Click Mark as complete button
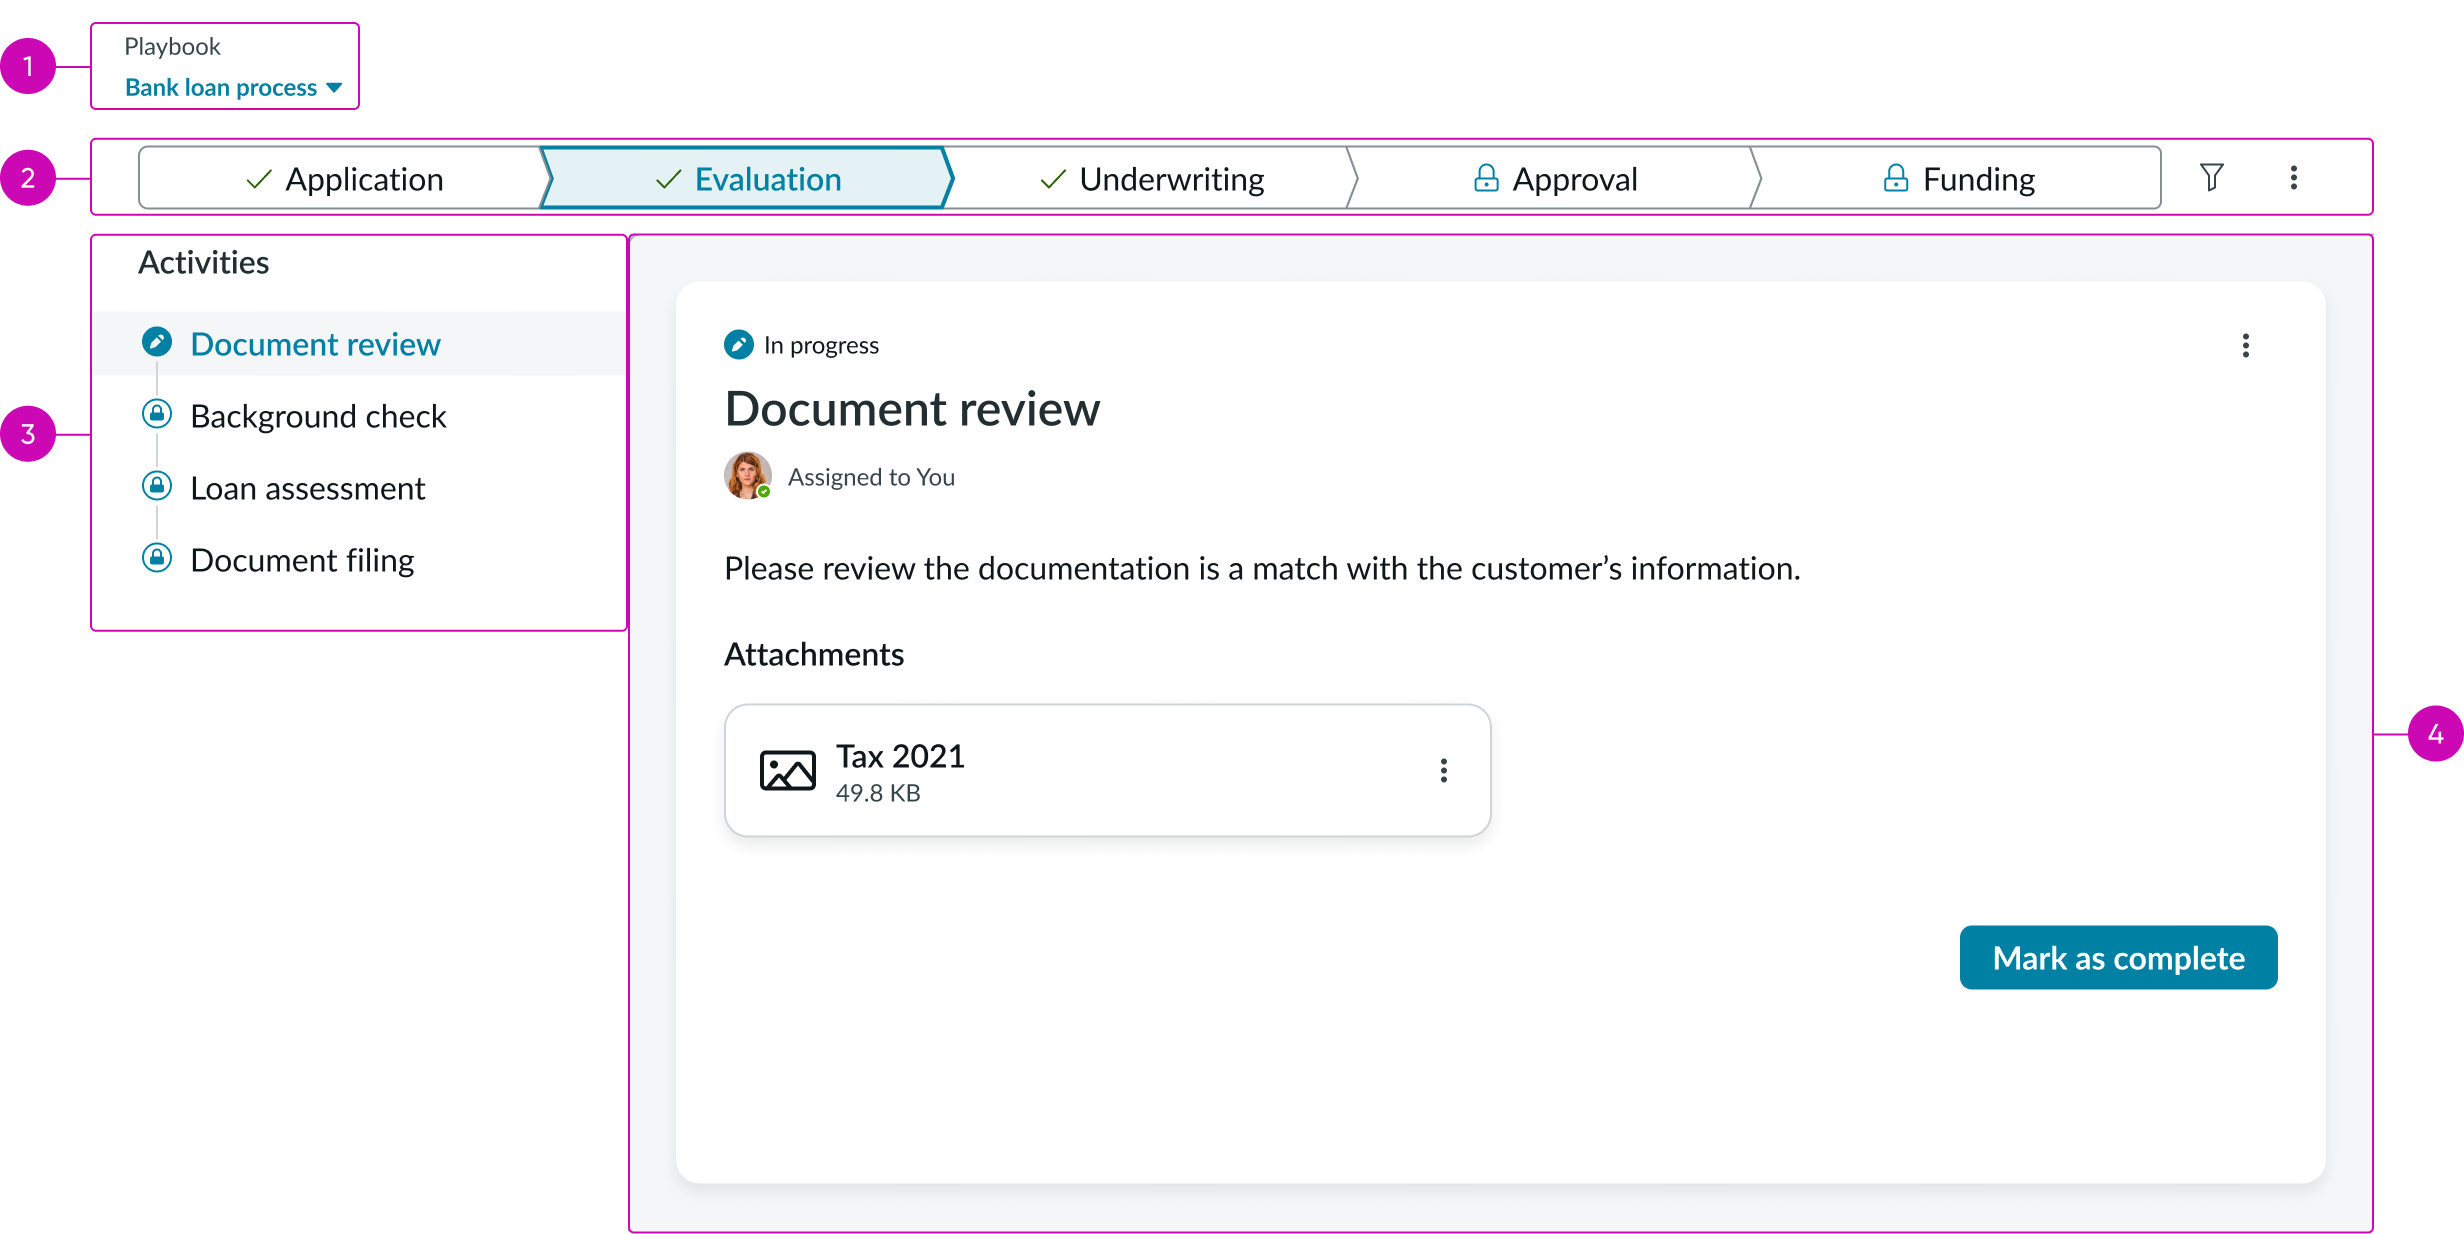 pos(2118,958)
